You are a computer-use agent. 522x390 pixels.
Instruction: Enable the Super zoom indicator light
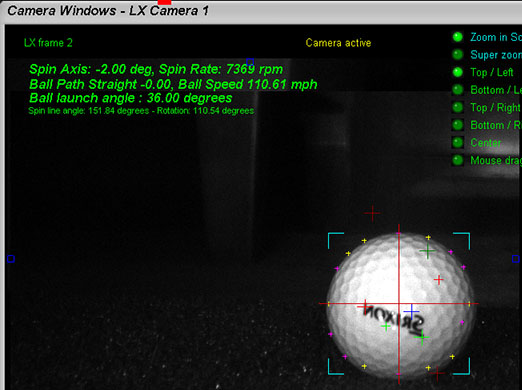pos(458,54)
